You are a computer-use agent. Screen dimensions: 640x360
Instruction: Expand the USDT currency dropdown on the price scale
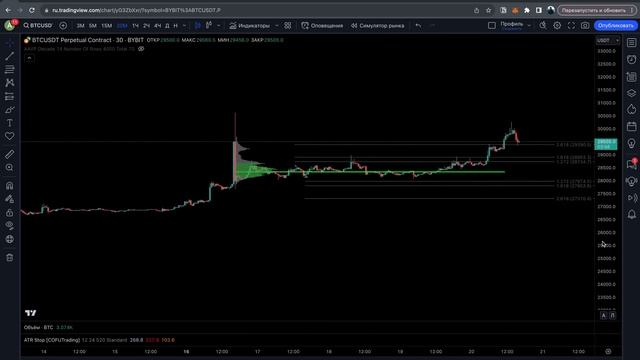point(608,40)
